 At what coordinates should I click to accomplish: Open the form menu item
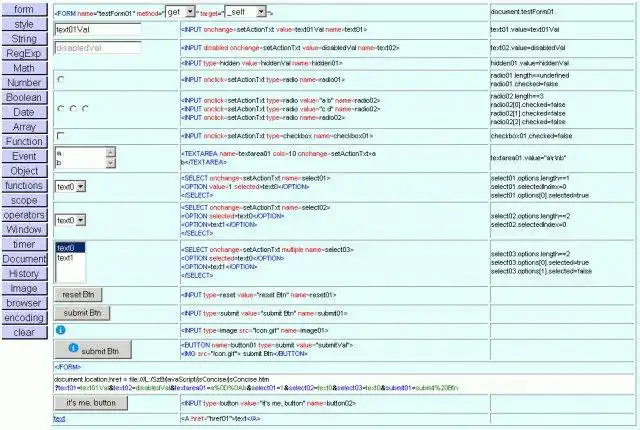pyautogui.click(x=24, y=9)
